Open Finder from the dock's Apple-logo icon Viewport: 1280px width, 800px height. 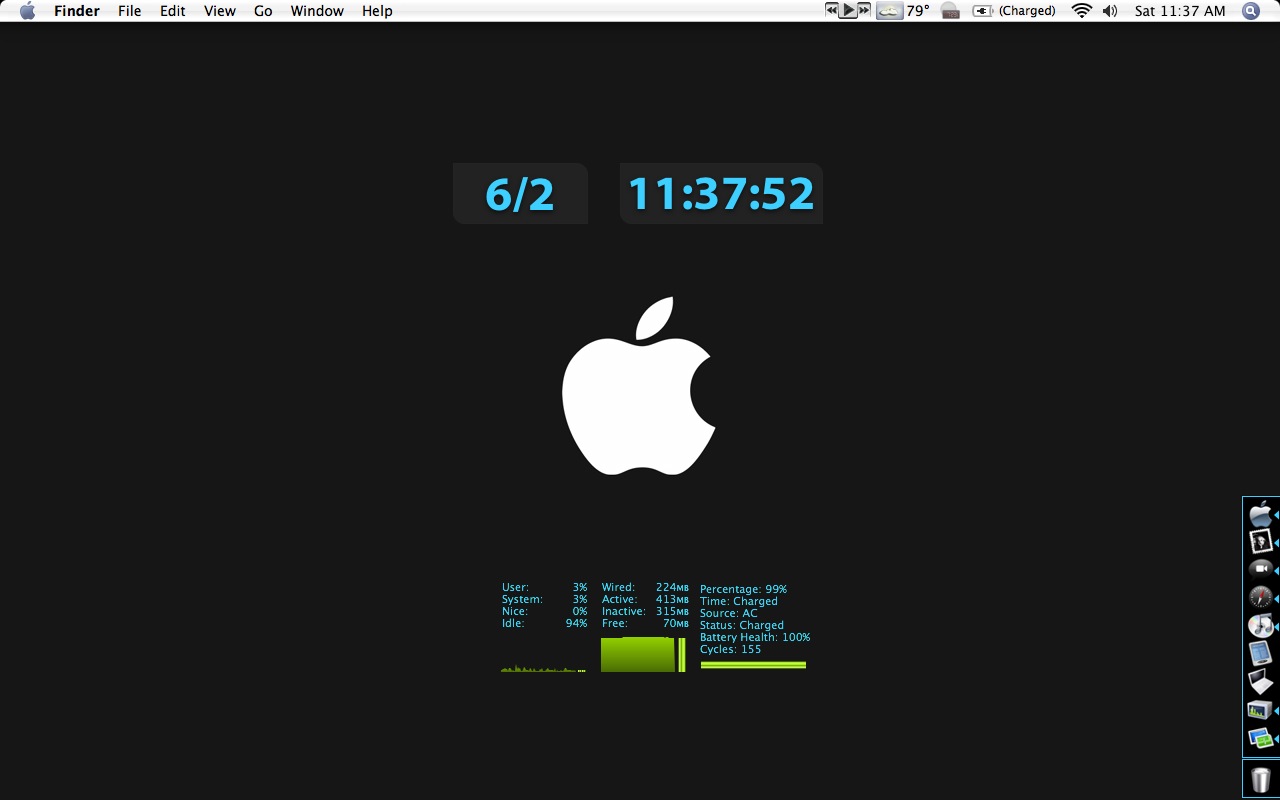[x=1260, y=514]
